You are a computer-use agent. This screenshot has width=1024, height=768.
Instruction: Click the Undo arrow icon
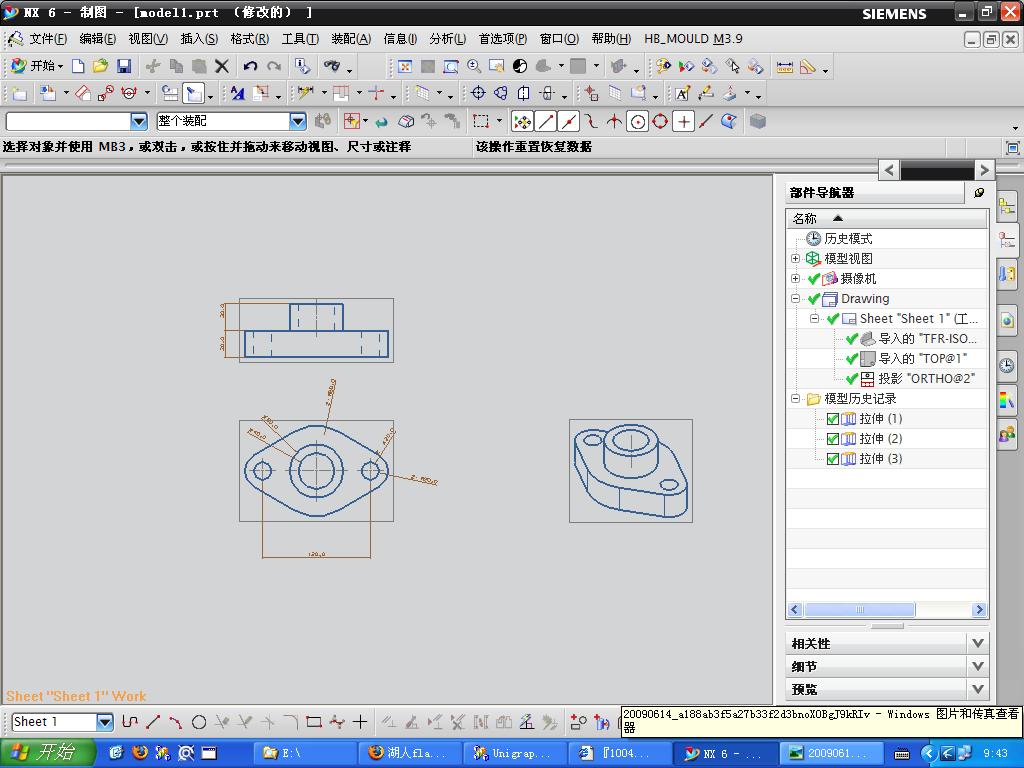(x=250, y=66)
